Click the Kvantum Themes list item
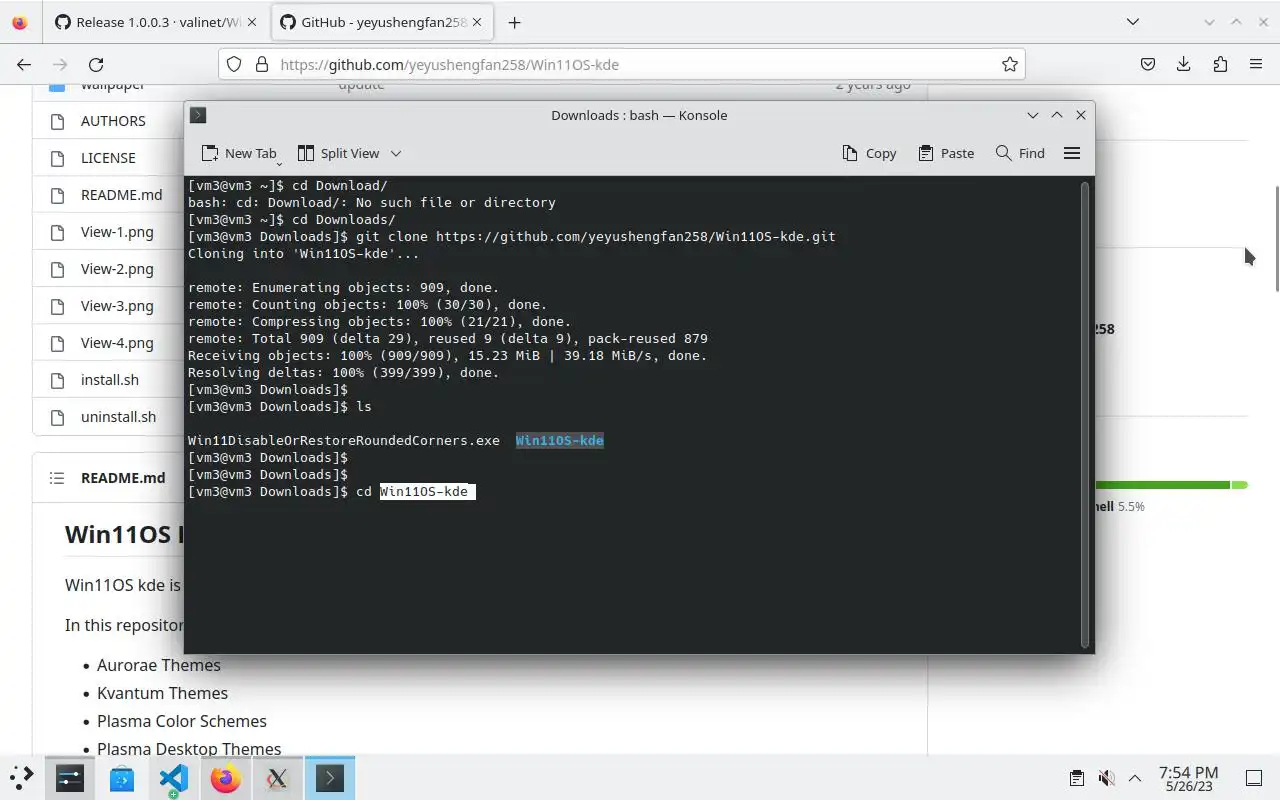The height and width of the screenshot is (800, 1280). [x=162, y=693]
